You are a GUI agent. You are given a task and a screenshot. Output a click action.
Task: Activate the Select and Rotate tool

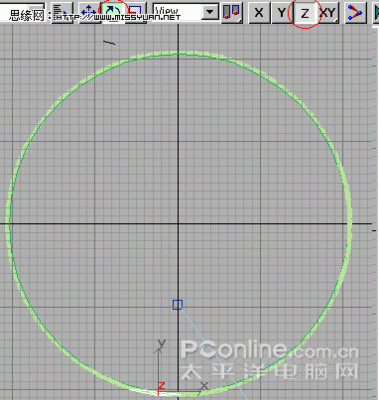pos(112,13)
